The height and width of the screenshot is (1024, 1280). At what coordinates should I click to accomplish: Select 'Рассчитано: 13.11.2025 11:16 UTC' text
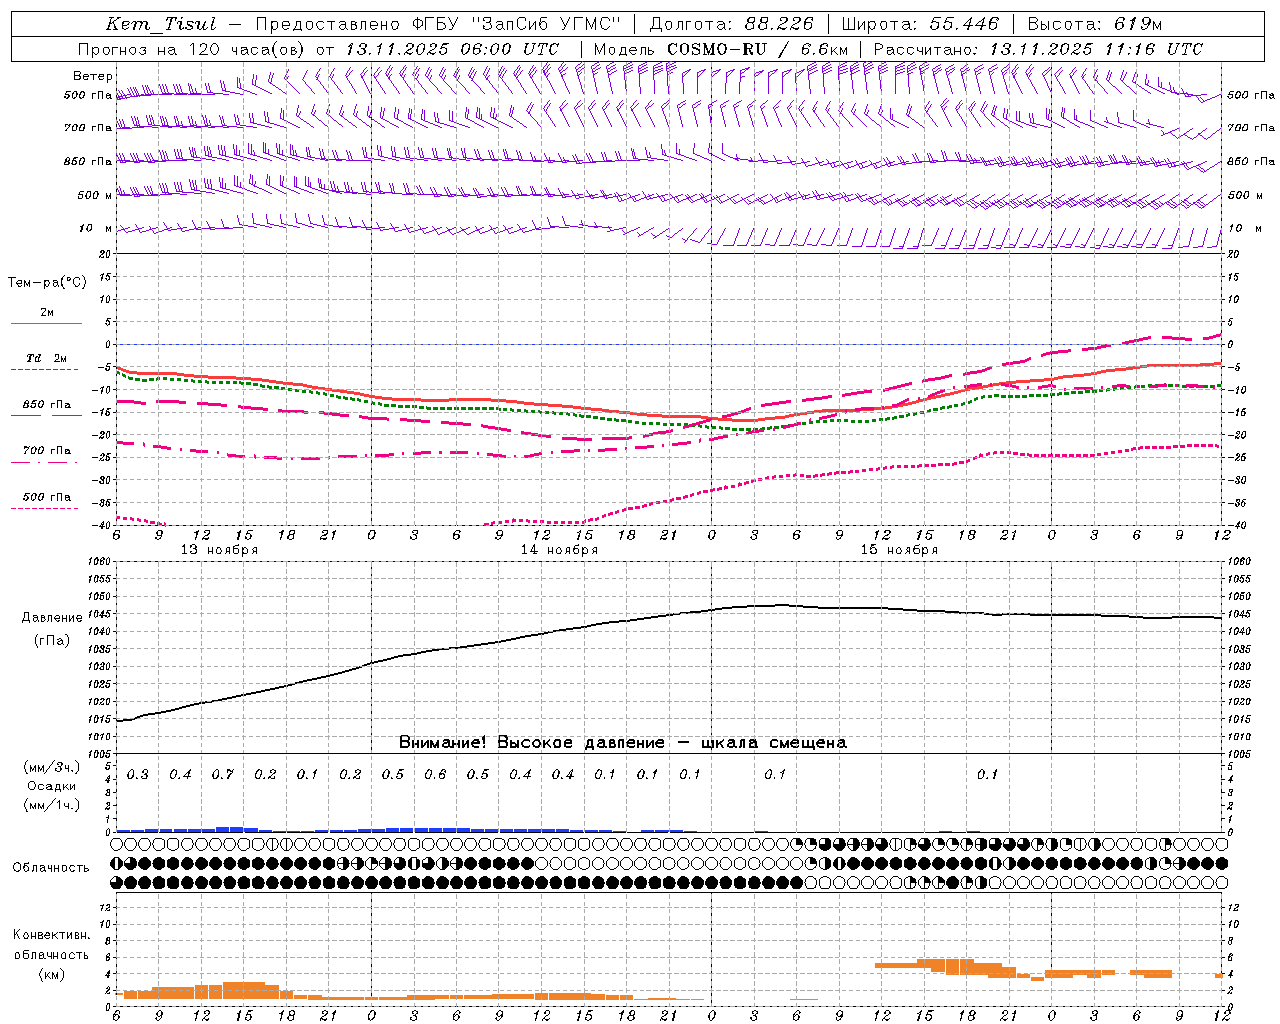tap(1038, 49)
